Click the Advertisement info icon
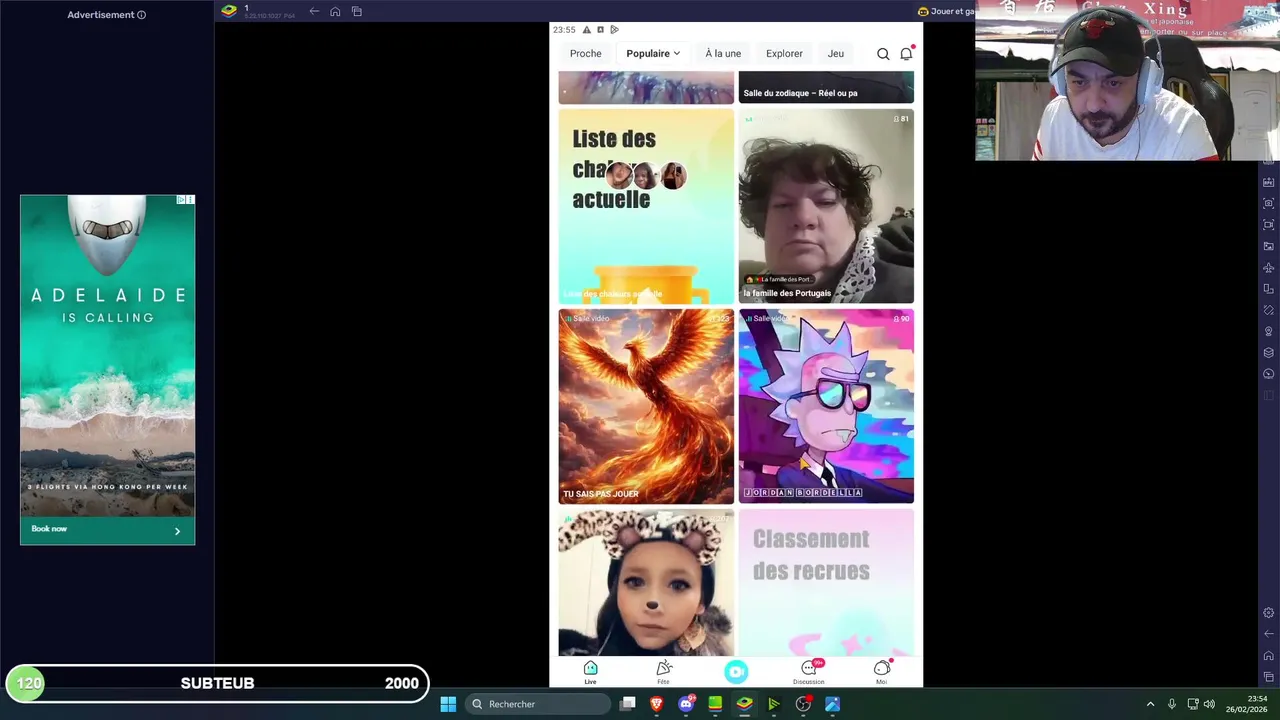This screenshot has height=720, width=1280. coord(141,15)
